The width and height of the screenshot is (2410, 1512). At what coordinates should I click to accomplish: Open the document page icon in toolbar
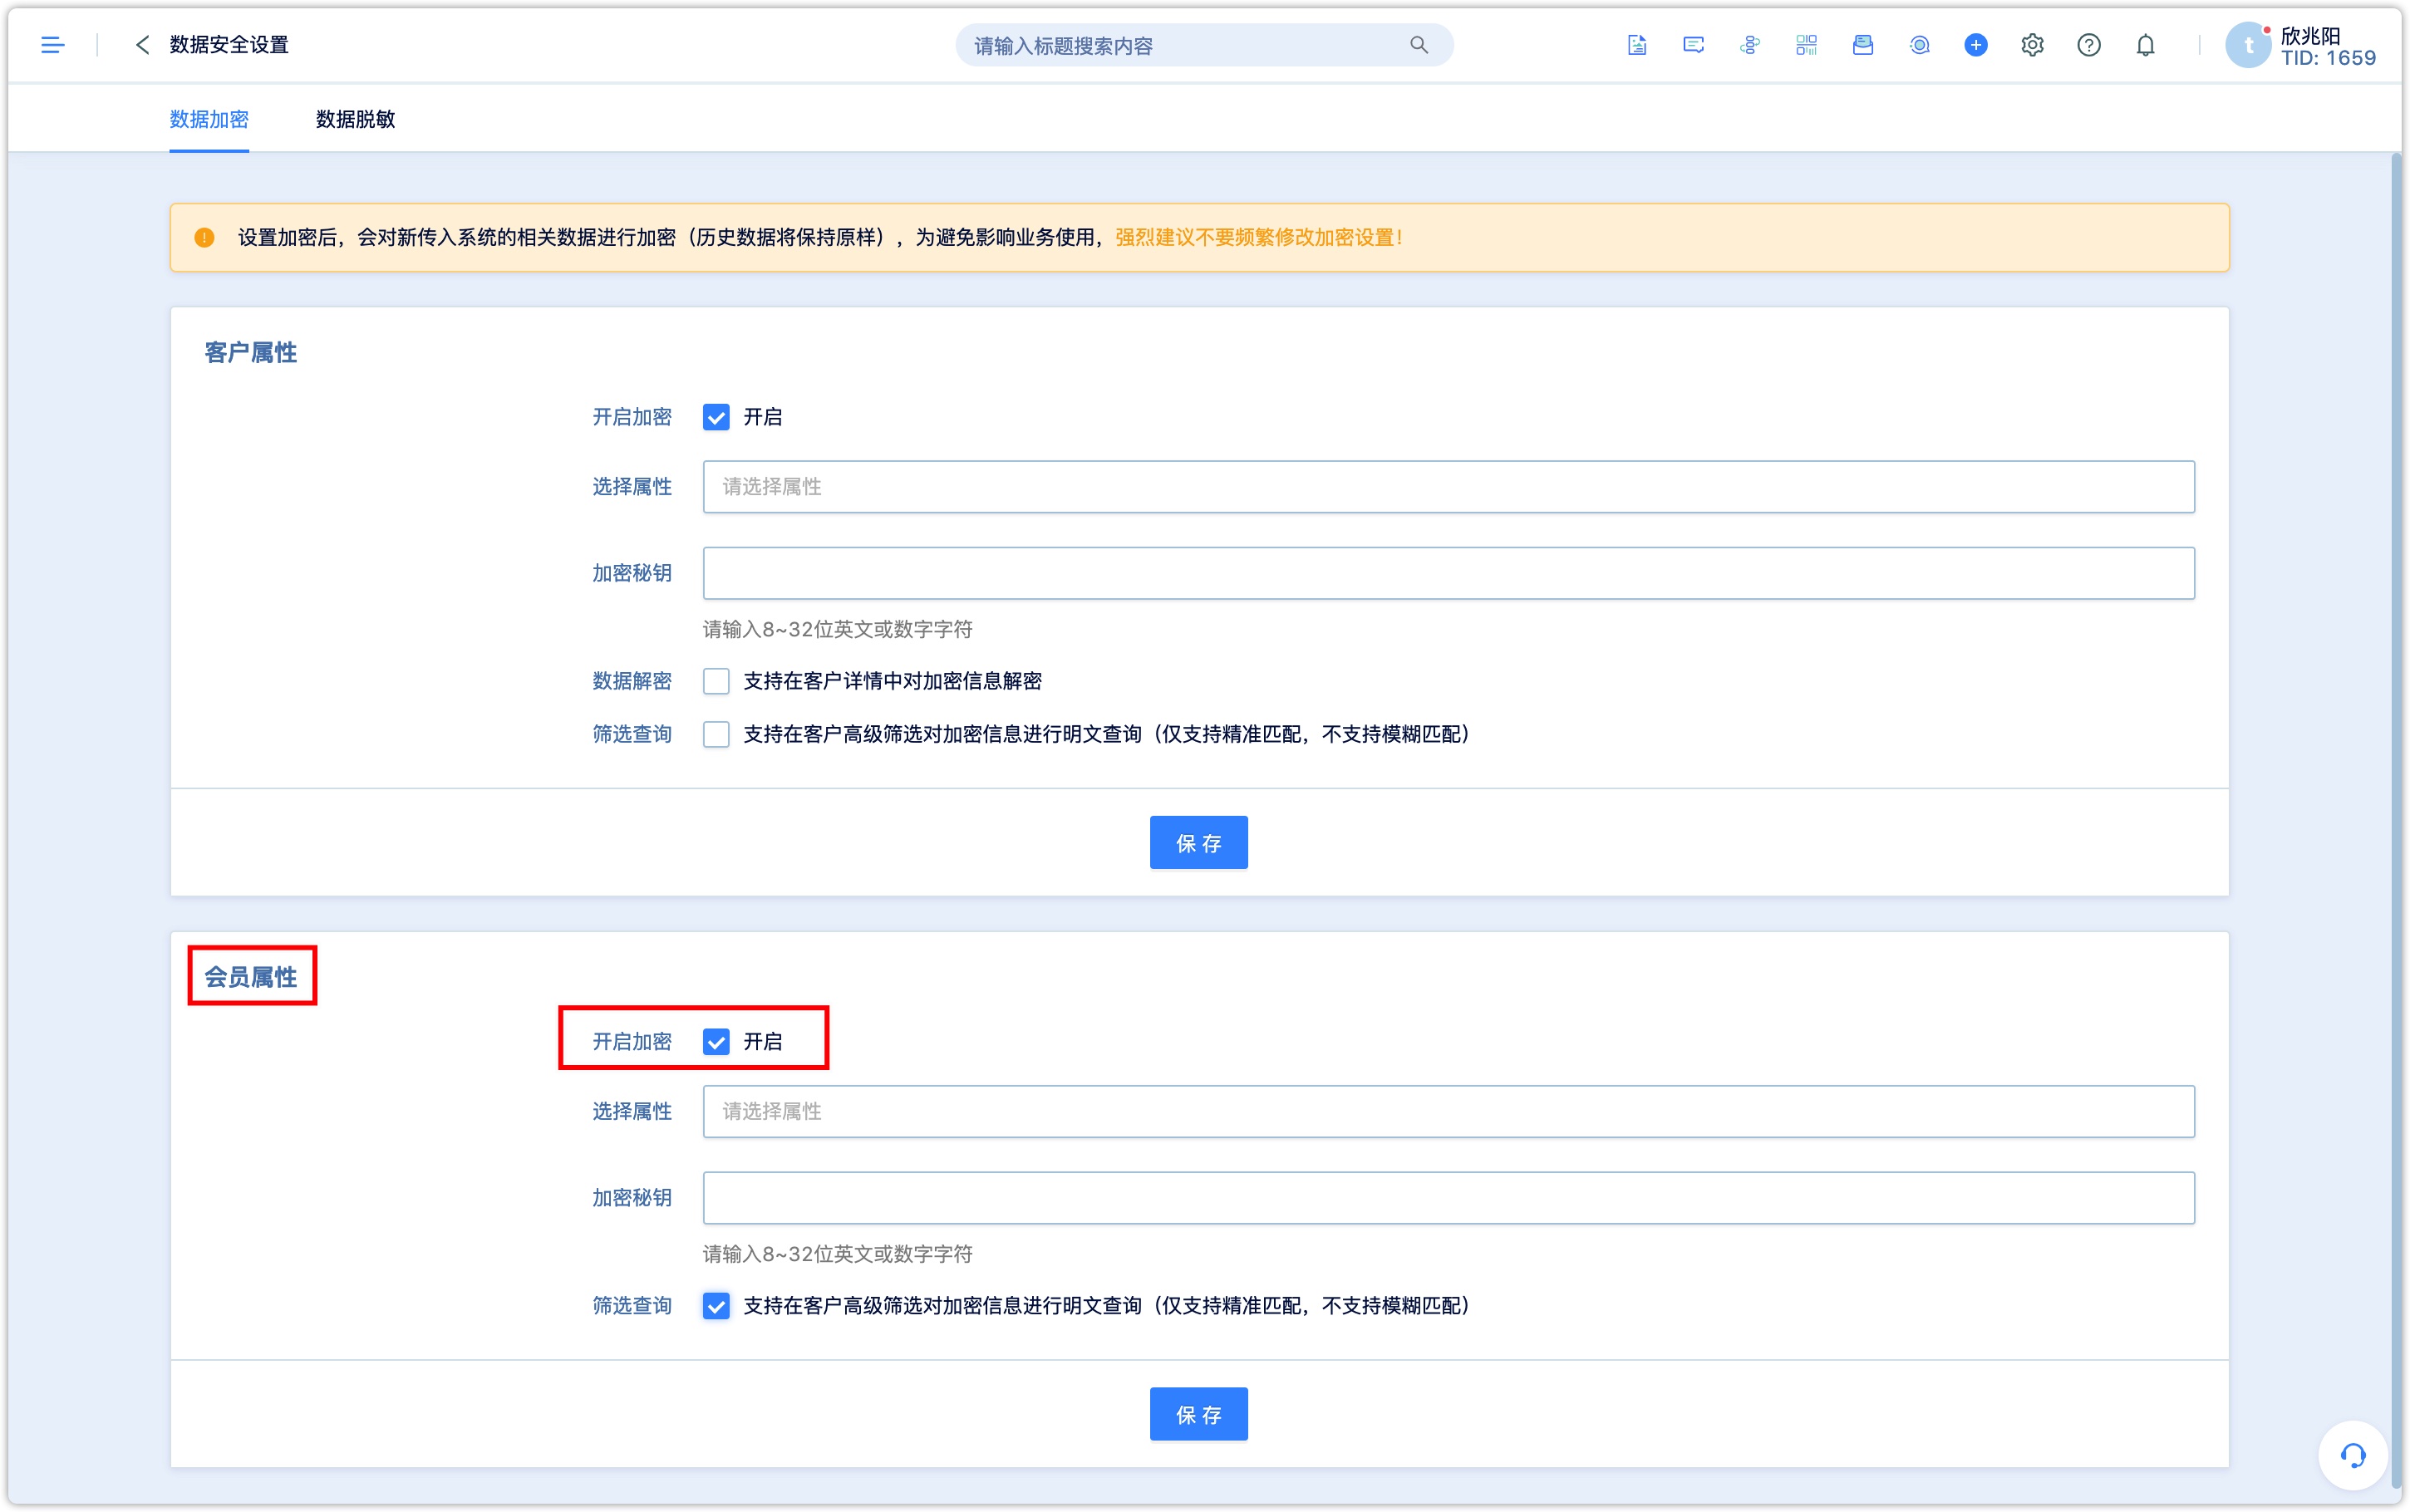pos(1636,45)
